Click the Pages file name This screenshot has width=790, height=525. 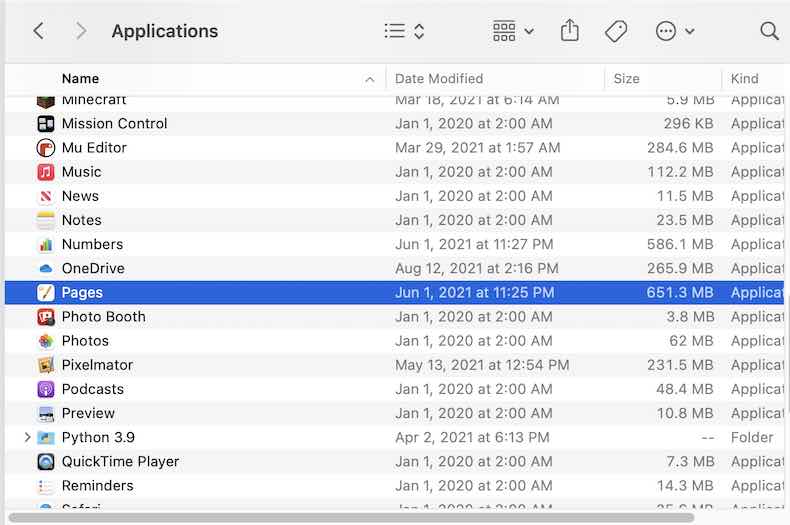82,293
